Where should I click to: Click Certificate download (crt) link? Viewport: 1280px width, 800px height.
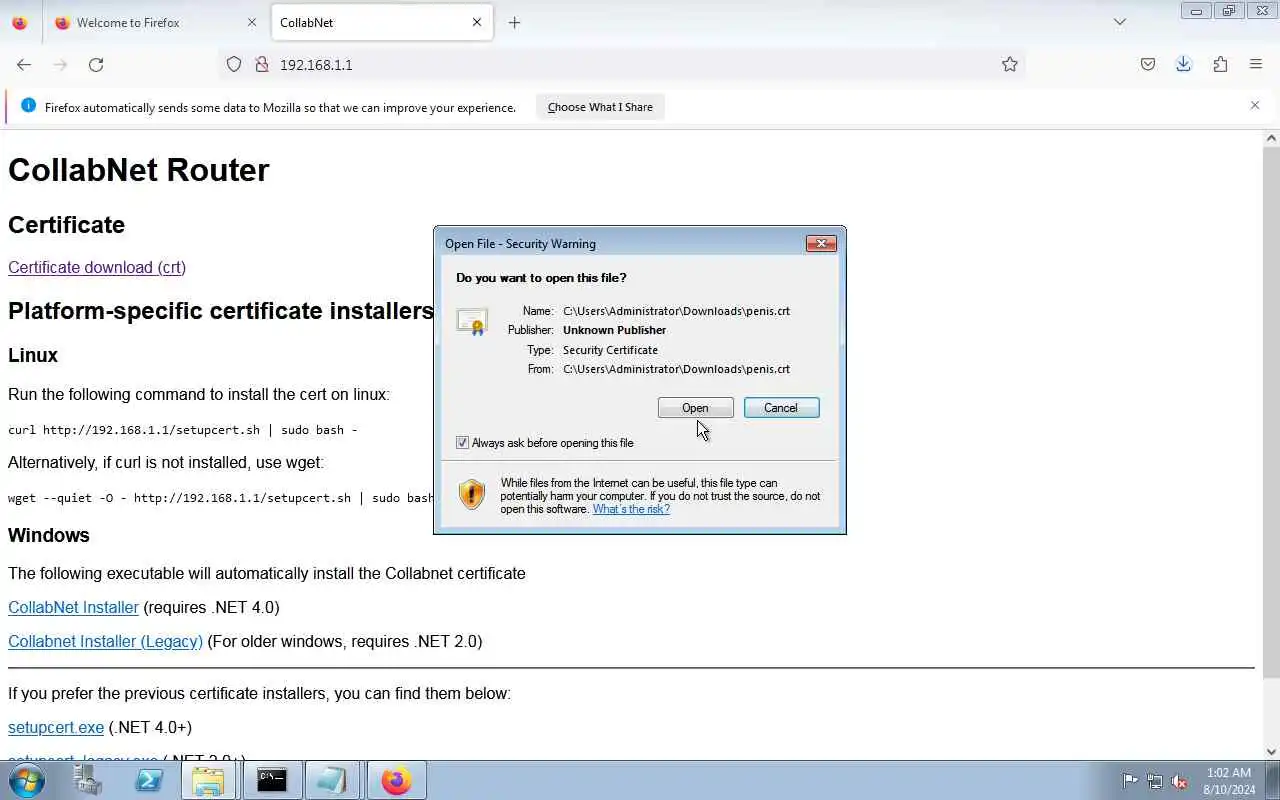tap(97, 267)
